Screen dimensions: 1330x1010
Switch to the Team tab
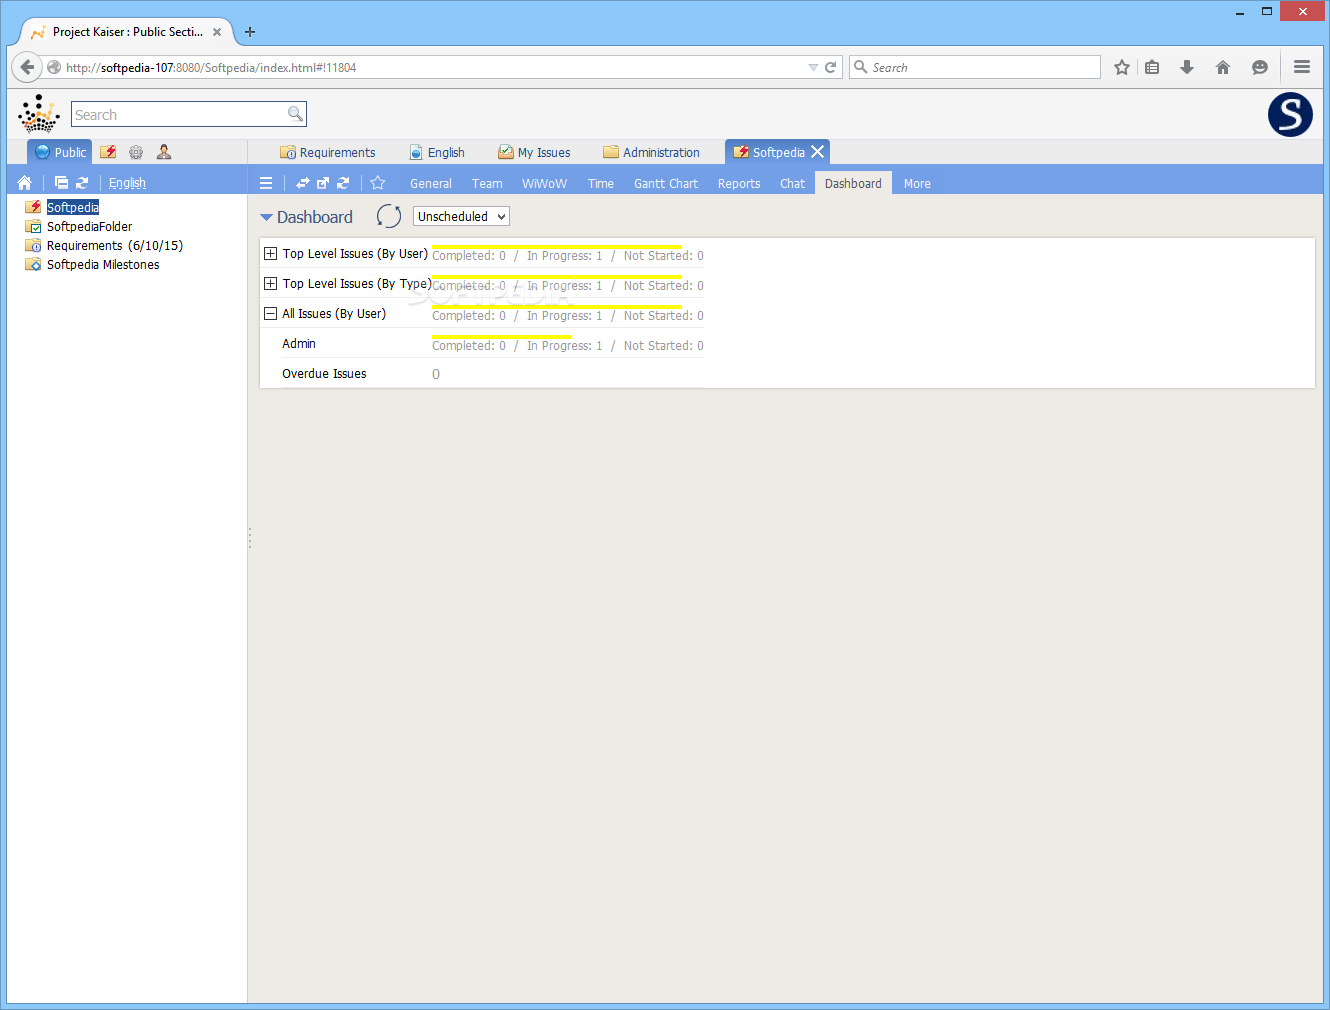pyautogui.click(x=487, y=184)
